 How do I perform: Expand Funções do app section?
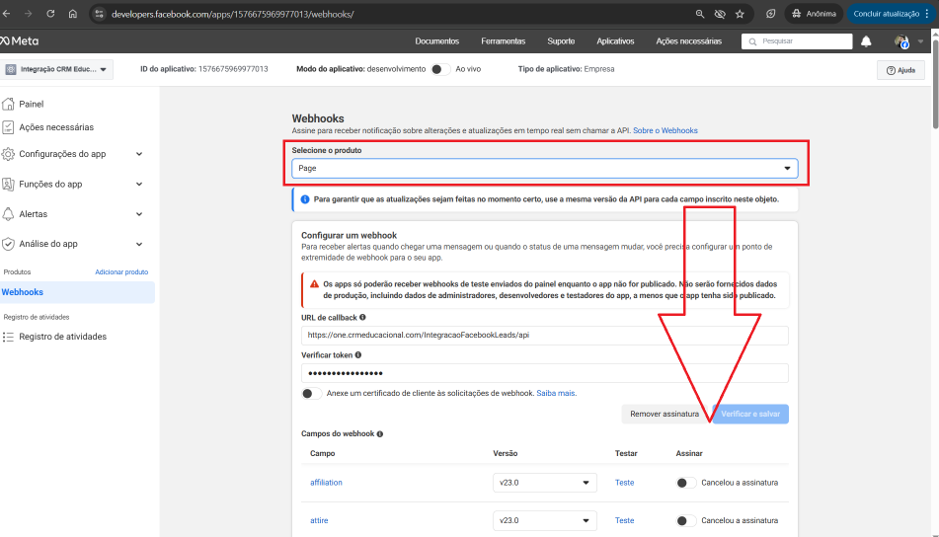coord(139,184)
